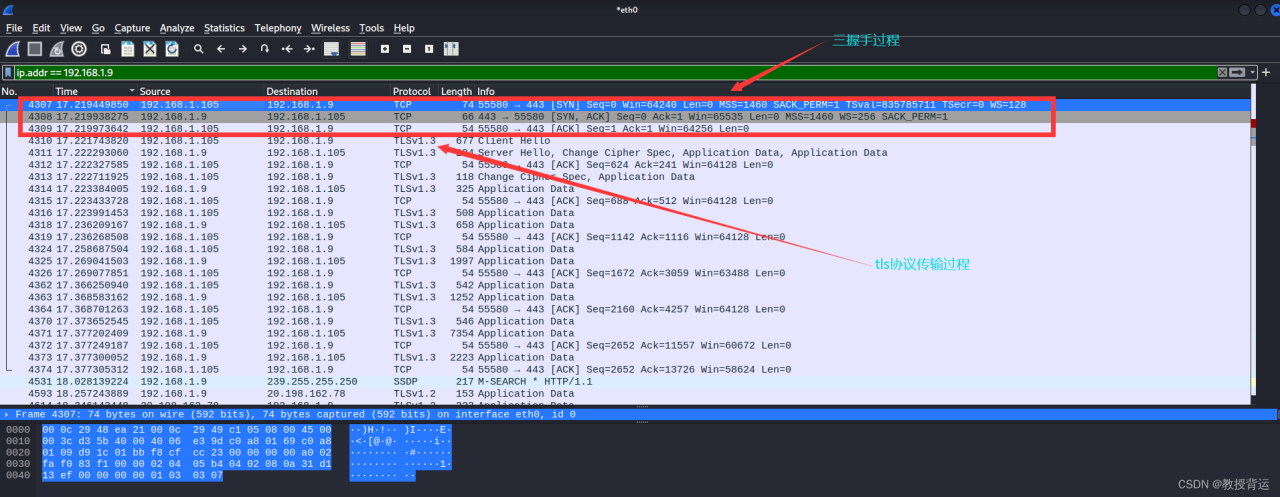The width and height of the screenshot is (1280, 497).
Task: Click hex offset 0010 row bytes
Action: 187,439
